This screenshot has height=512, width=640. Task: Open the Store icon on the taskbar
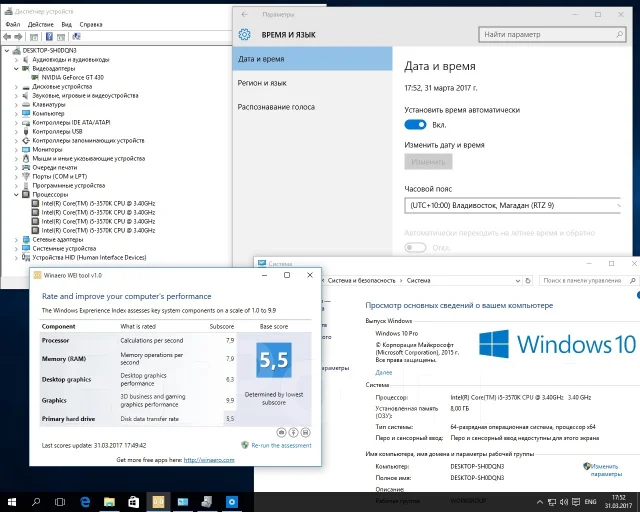[x=133, y=502]
